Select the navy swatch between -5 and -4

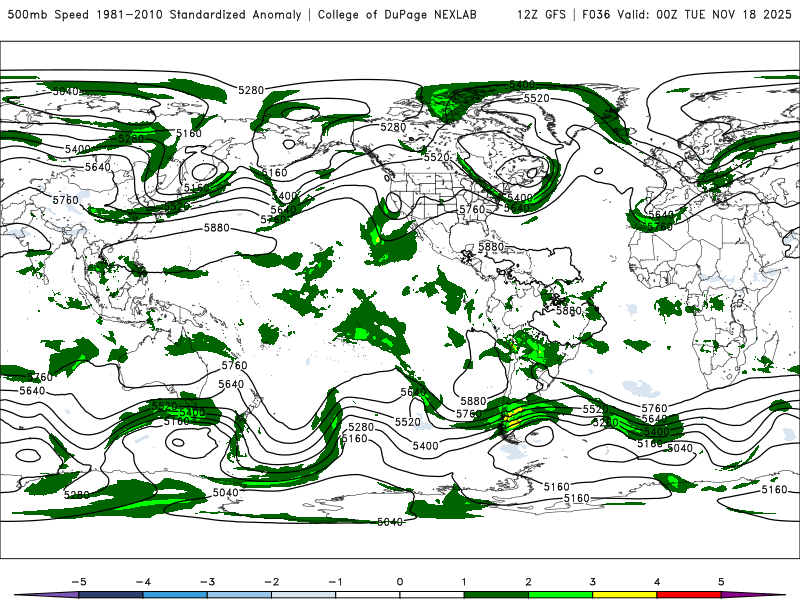tap(111, 595)
